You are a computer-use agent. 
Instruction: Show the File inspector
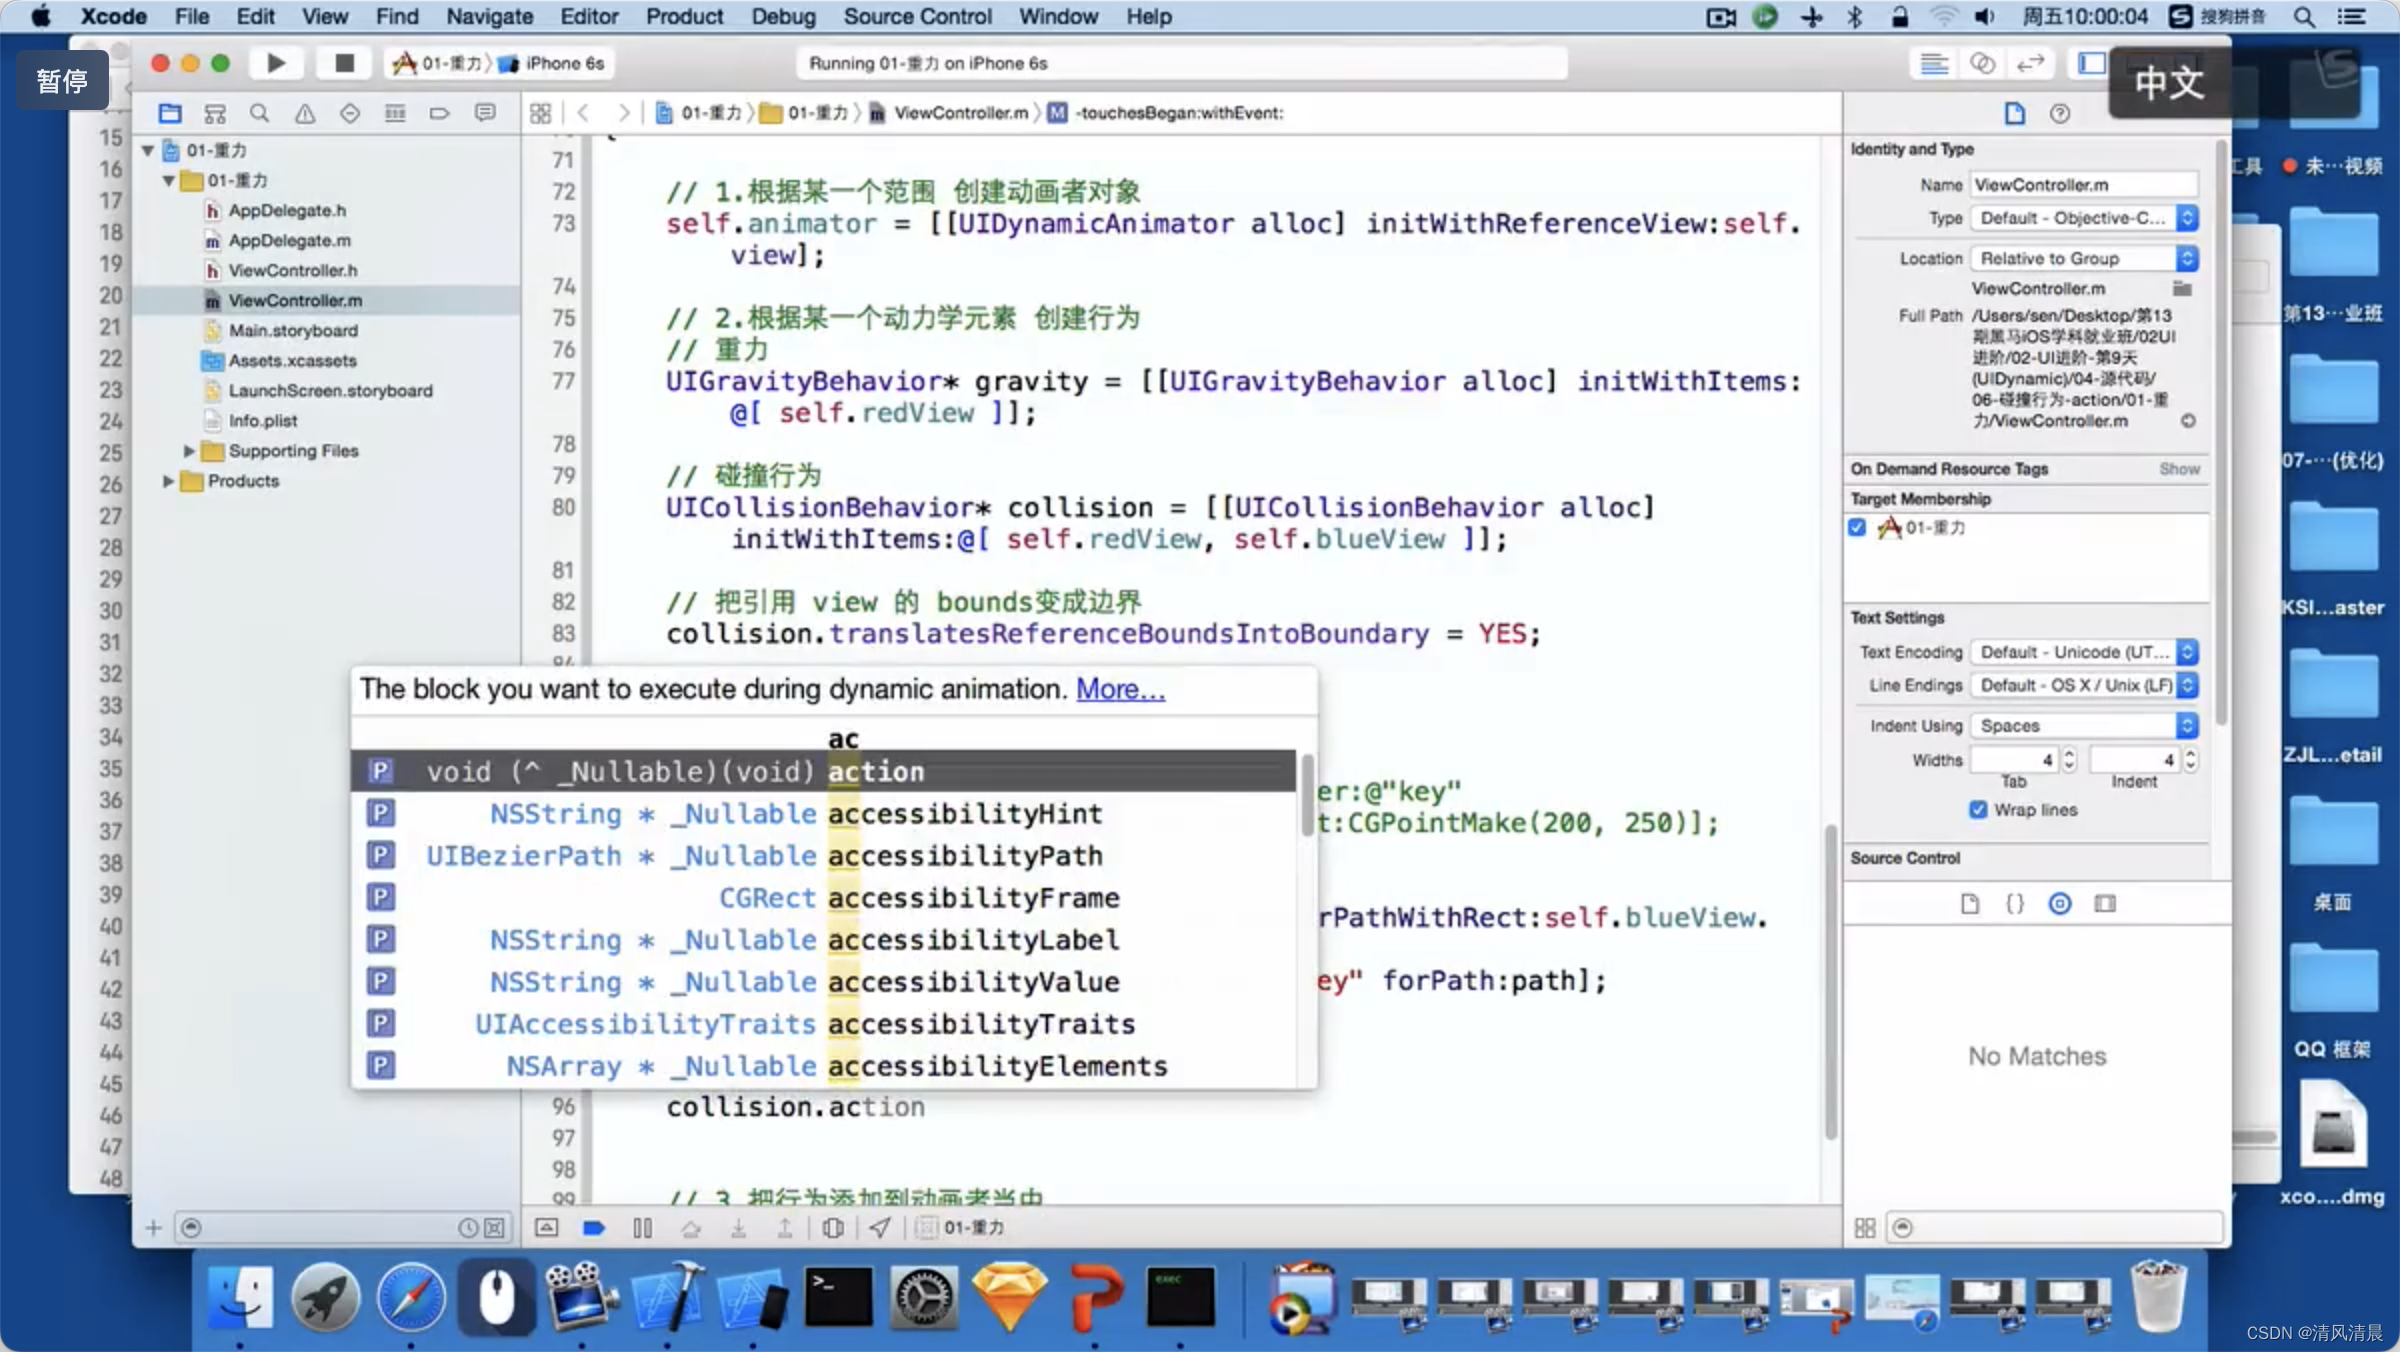pyautogui.click(x=2015, y=114)
